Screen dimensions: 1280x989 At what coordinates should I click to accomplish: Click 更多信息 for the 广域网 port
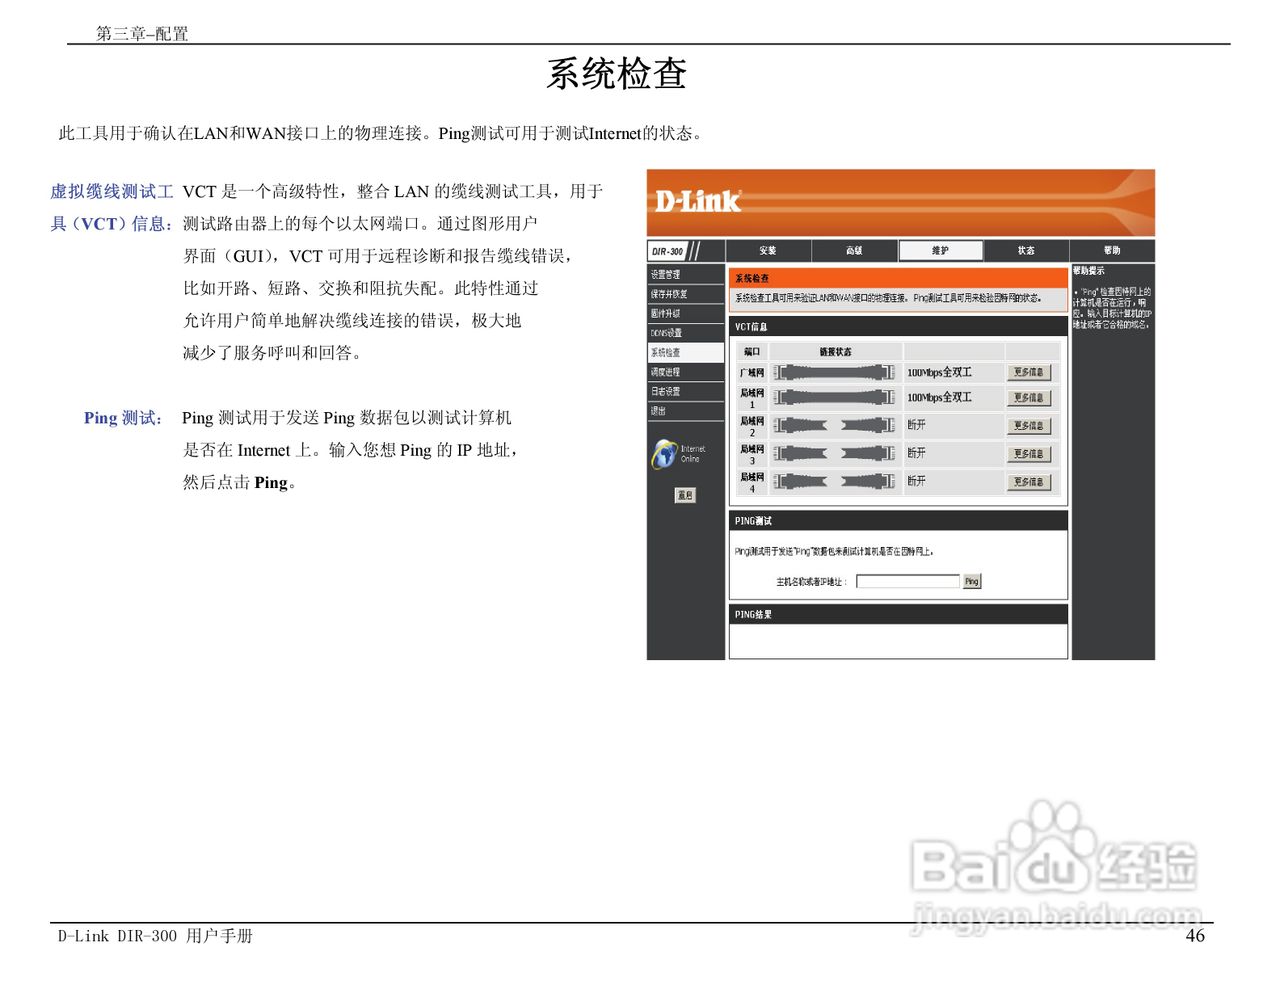coord(1029,372)
